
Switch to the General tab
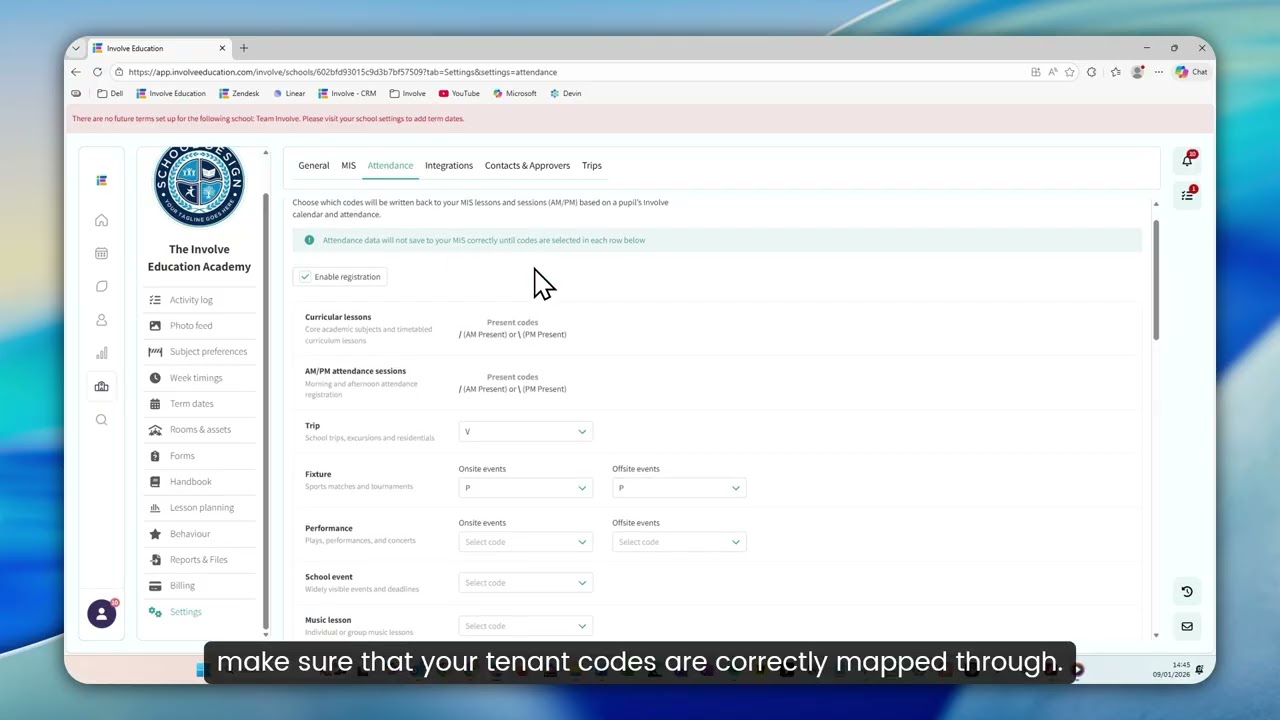313,166
